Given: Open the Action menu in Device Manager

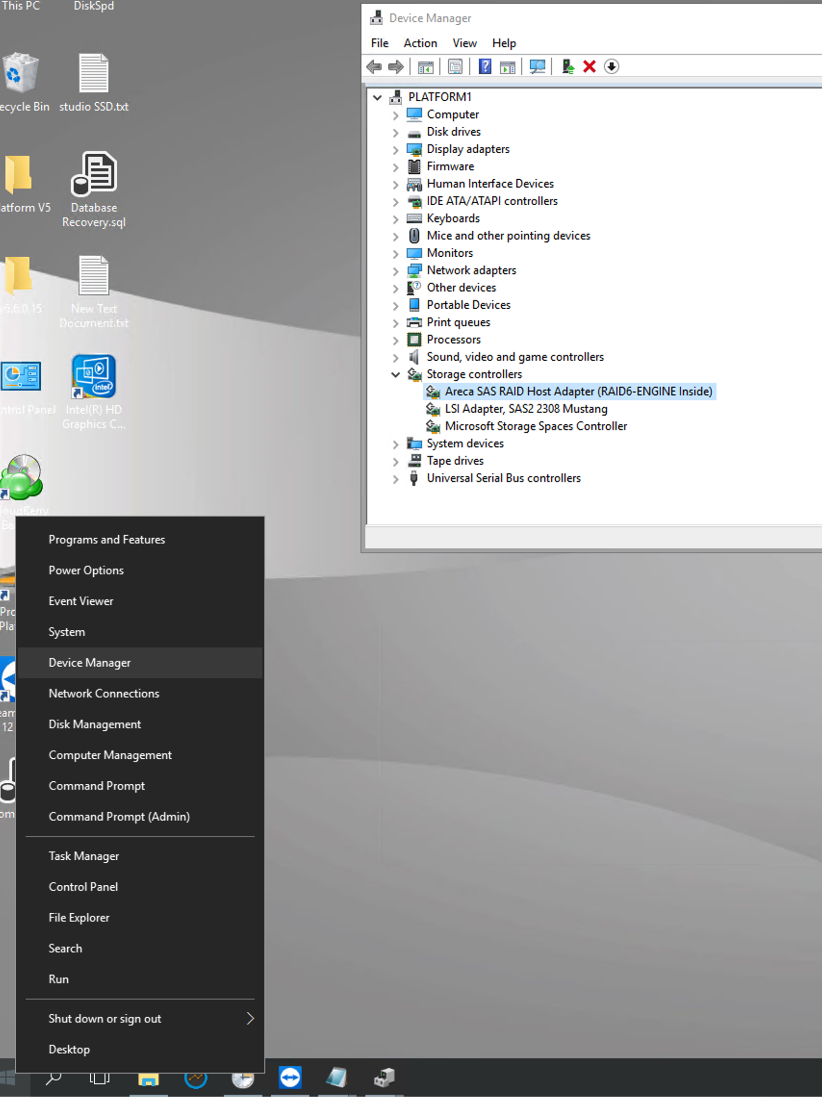Looking at the screenshot, I should pos(420,43).
